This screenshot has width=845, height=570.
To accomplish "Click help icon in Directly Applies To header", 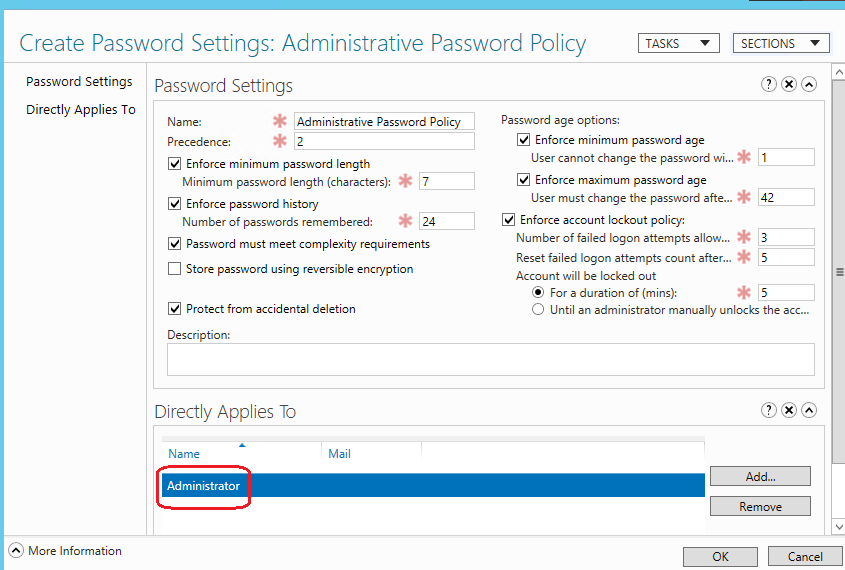I will [769, 410].
